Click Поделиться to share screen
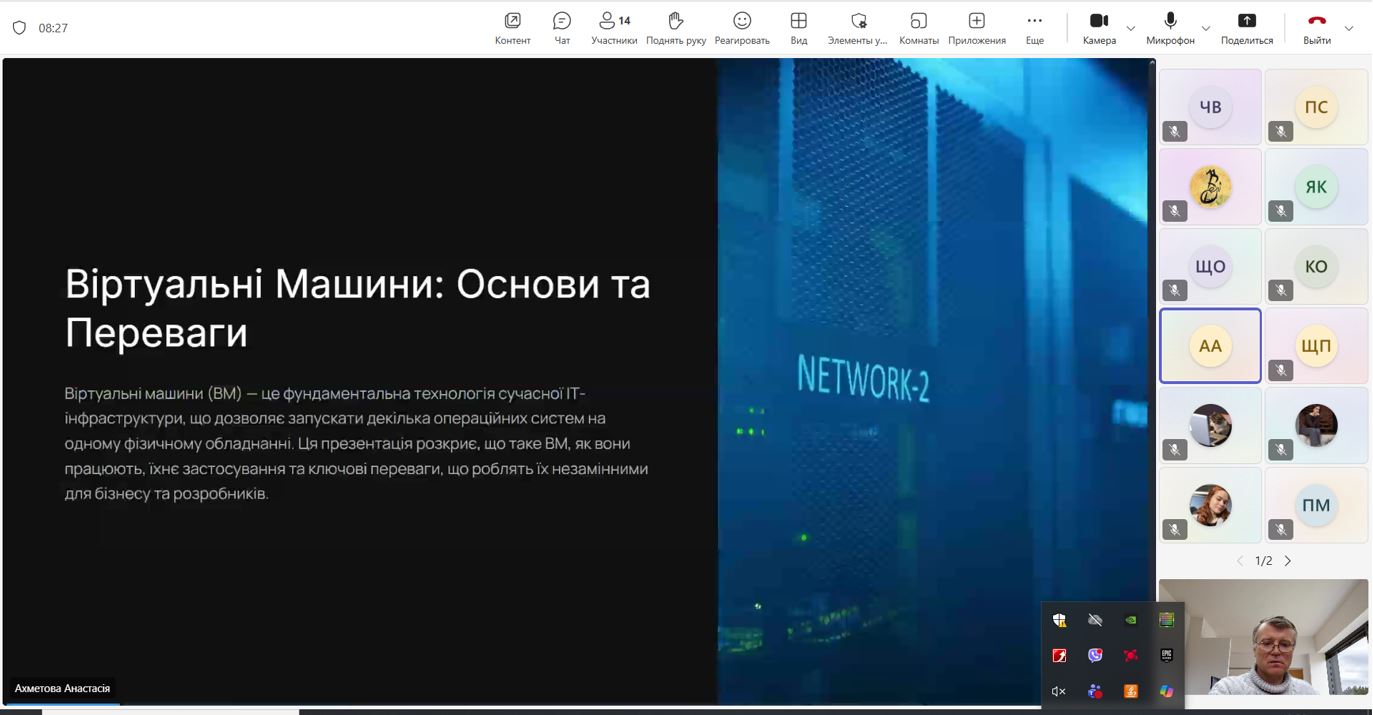1373x715 pixels. pos(1247,27)
